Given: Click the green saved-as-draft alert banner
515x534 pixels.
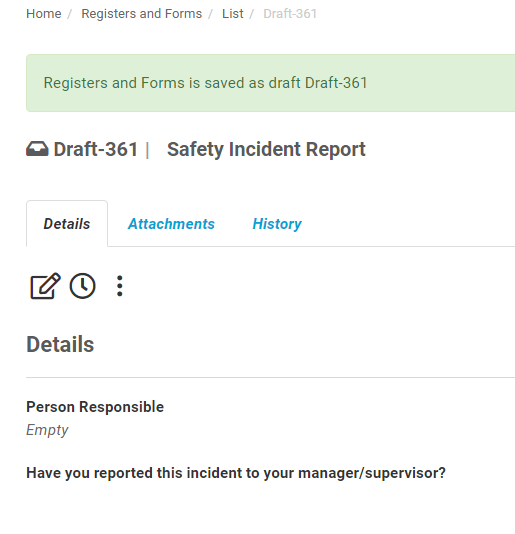Looking at the screenshot, I should click(x=270, y=83).
